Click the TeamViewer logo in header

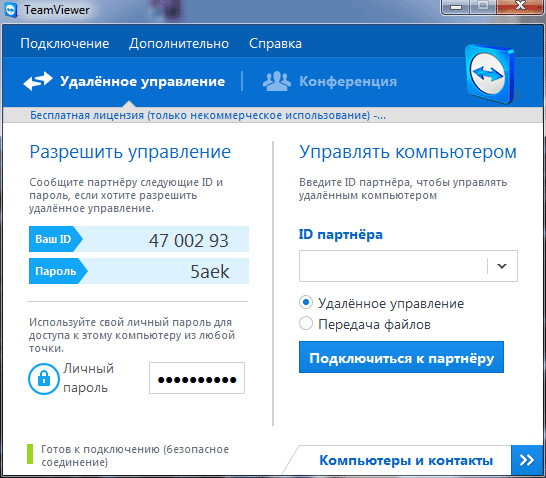tap(490, 75)
